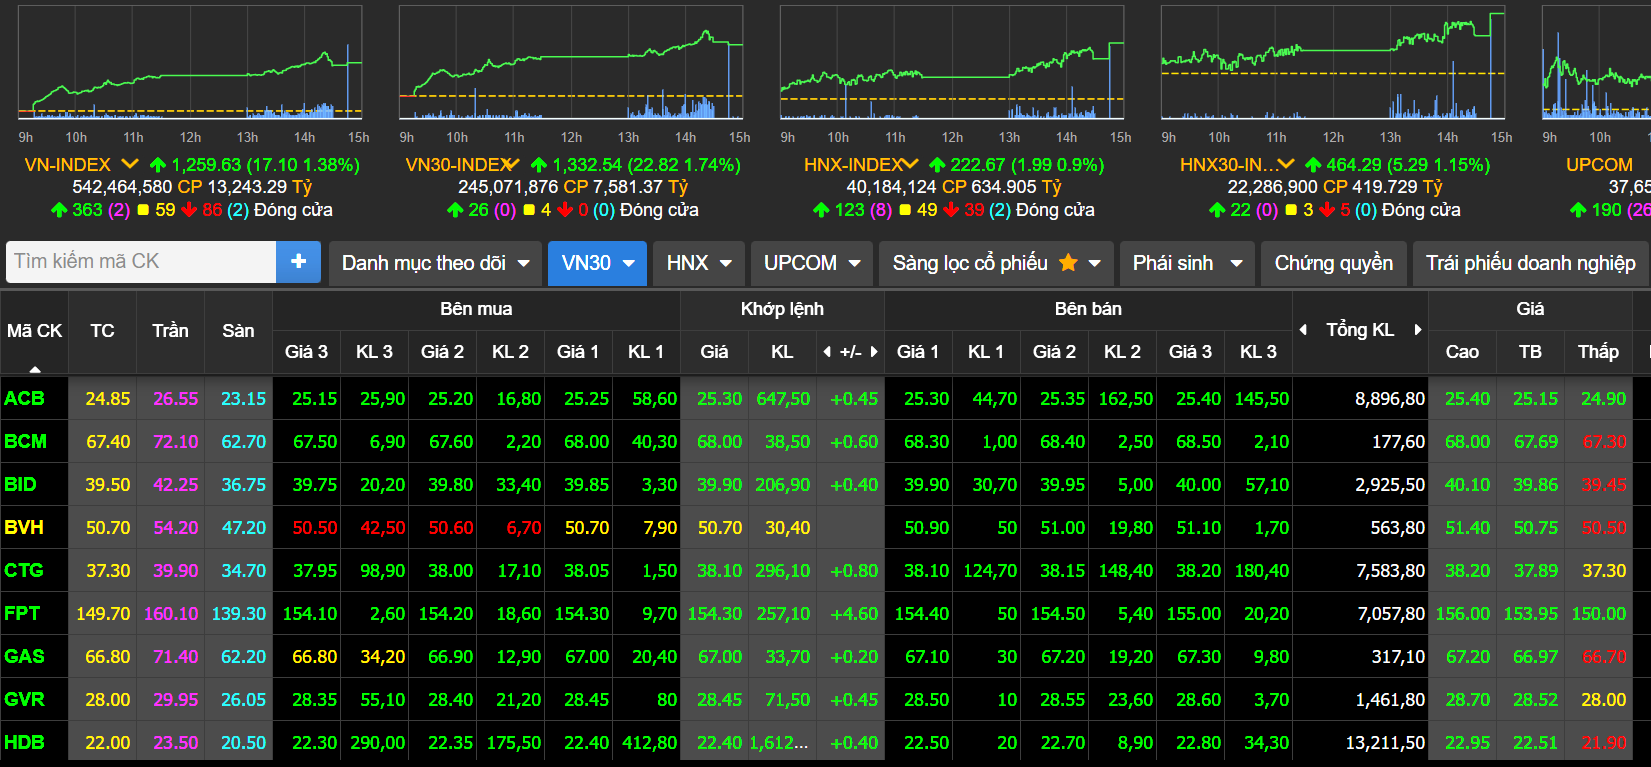Screen dimensions: 1651x767
Task: Click BID matched volume 206,90
Action: coord(783,484)
